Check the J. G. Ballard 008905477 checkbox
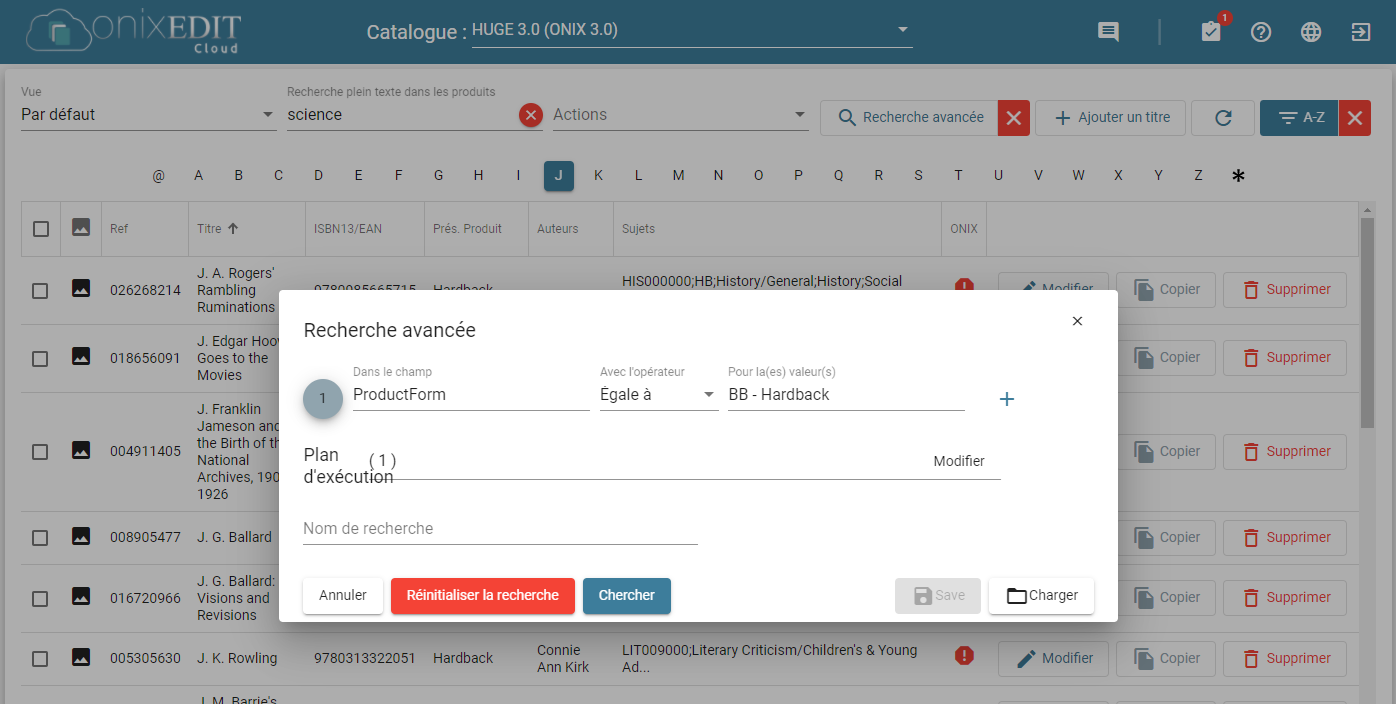This screenshot has height=704, width=1396. point(40,538)
